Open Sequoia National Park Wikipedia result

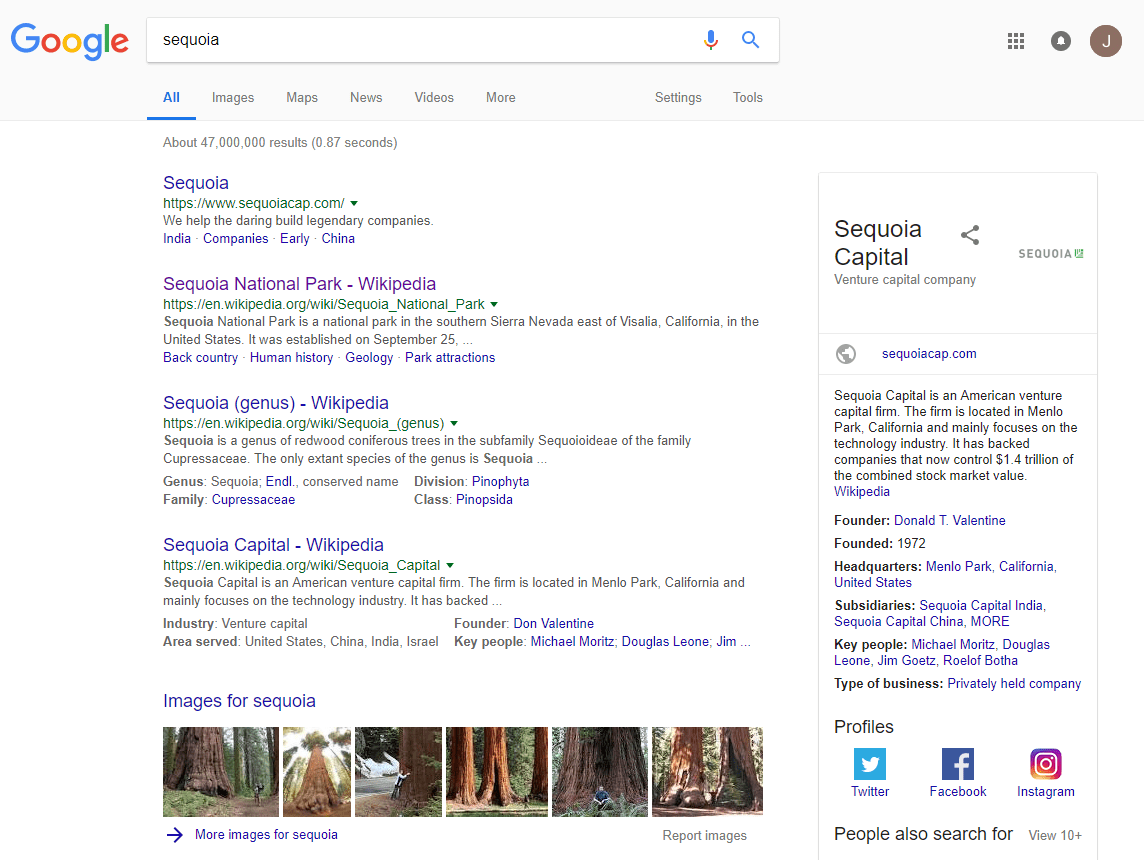pyautogui.click(x=299, y=284)
